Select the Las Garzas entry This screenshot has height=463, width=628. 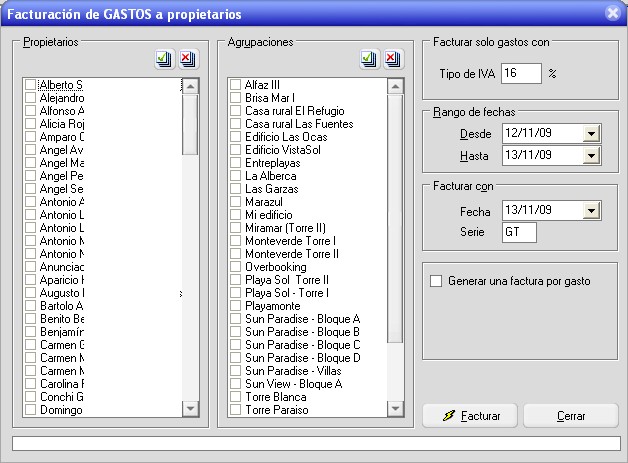tap(272, 189)
